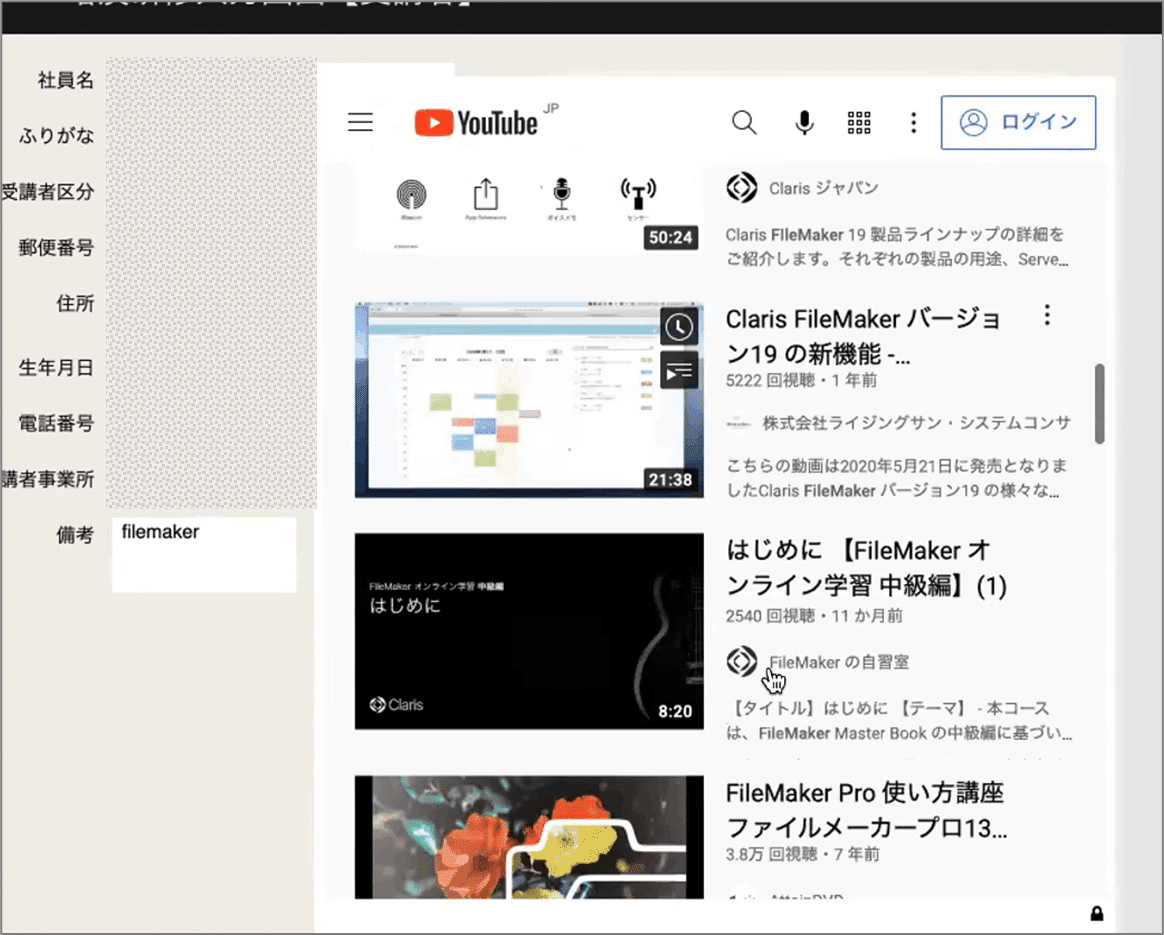1164x935 pixels.
Task: Open more options for バージョン19 video
Action: 1047,315
